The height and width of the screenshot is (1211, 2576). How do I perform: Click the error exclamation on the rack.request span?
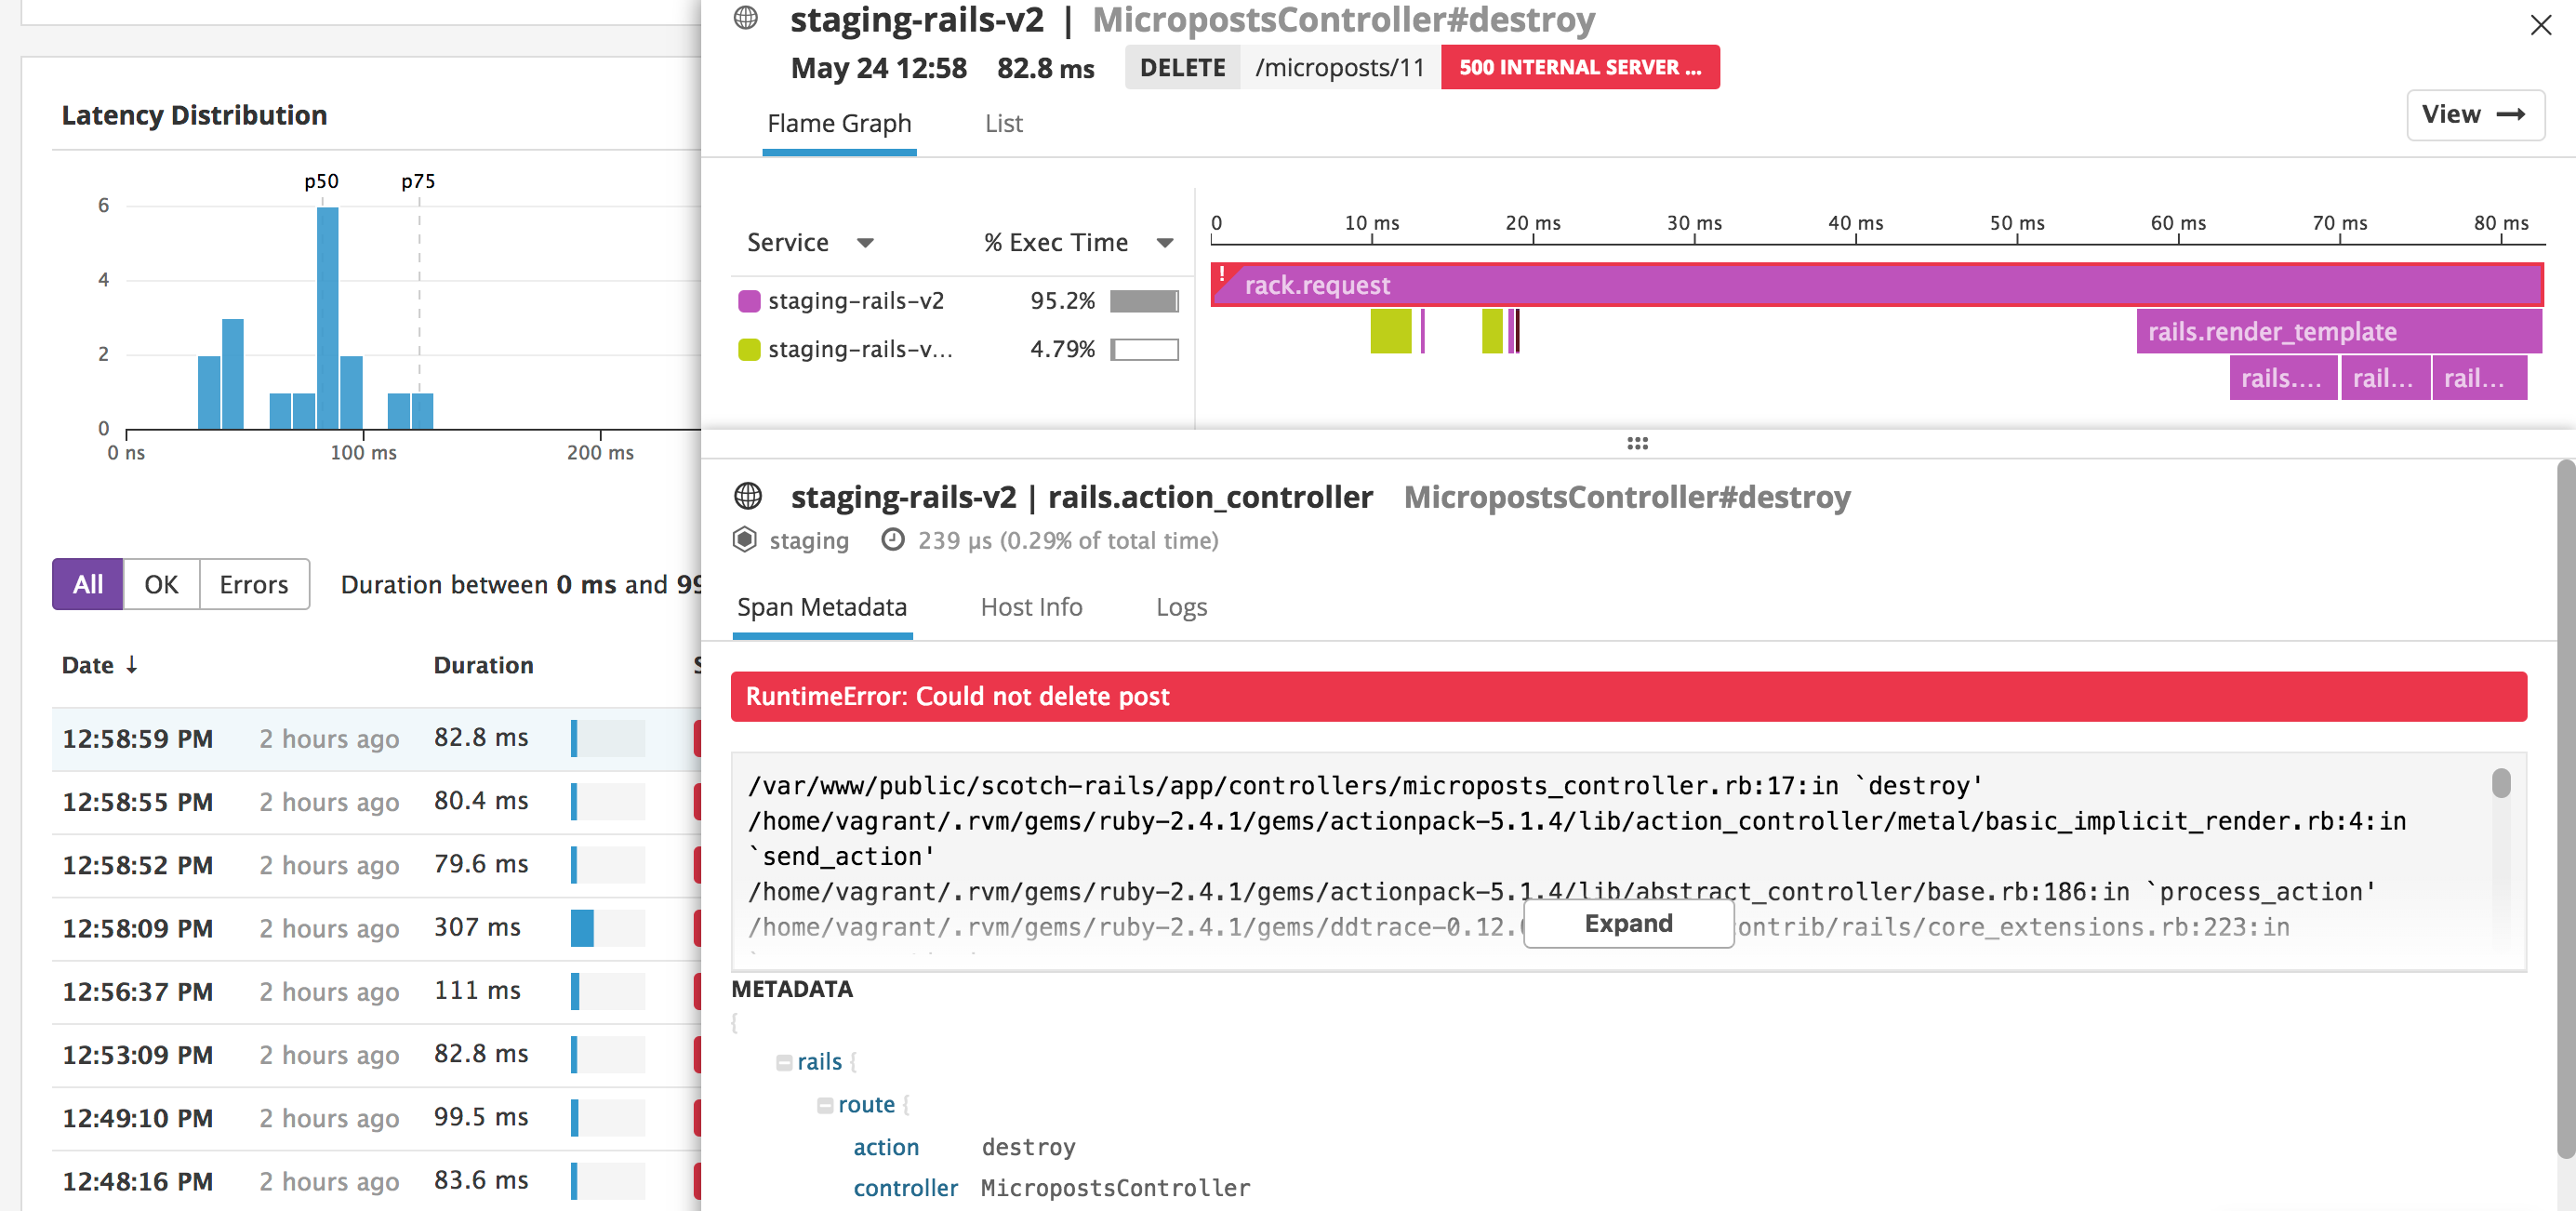pyautogui.click(x=1222, y=272)
